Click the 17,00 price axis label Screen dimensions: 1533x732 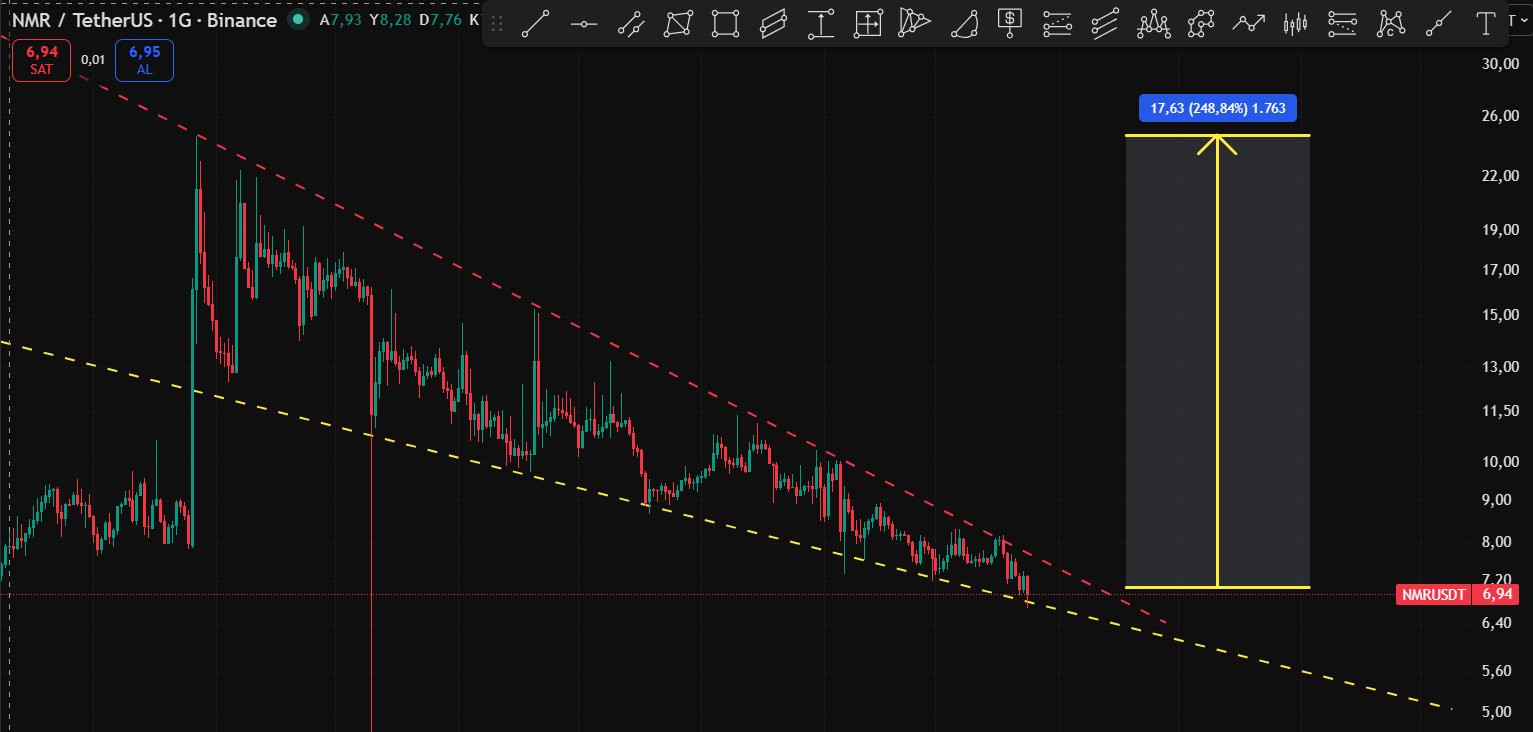click(x=1500, y=269)
